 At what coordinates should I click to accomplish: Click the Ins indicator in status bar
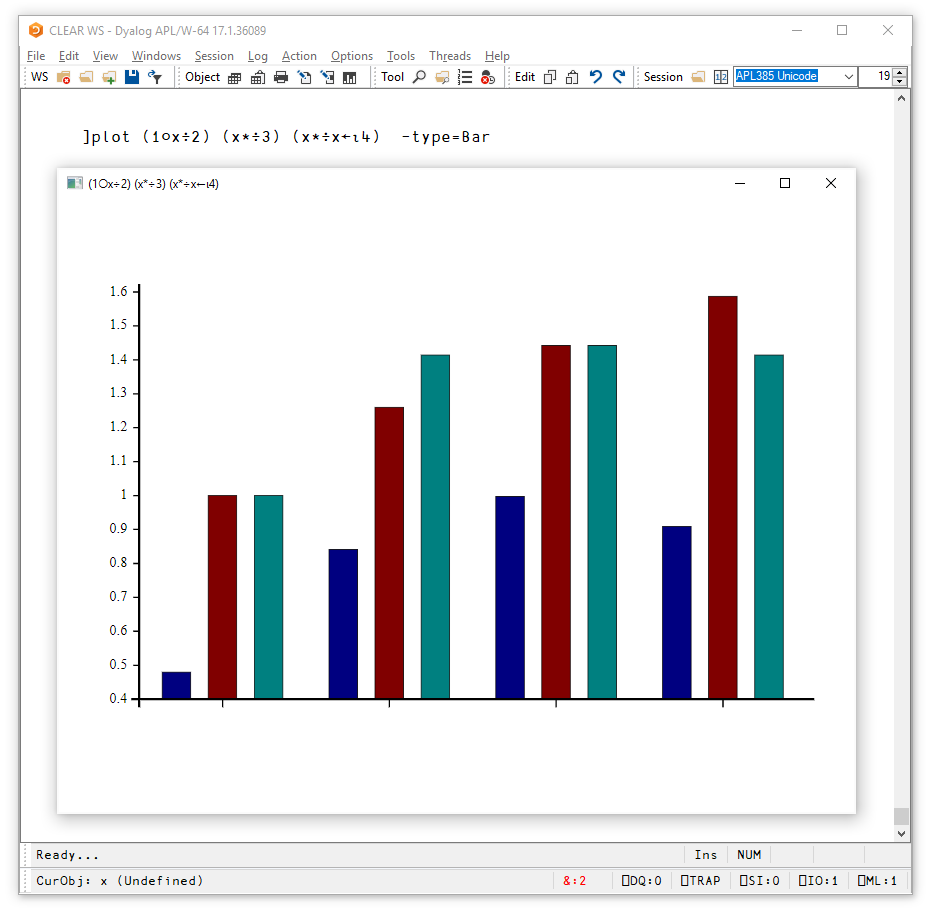(706, 855)
